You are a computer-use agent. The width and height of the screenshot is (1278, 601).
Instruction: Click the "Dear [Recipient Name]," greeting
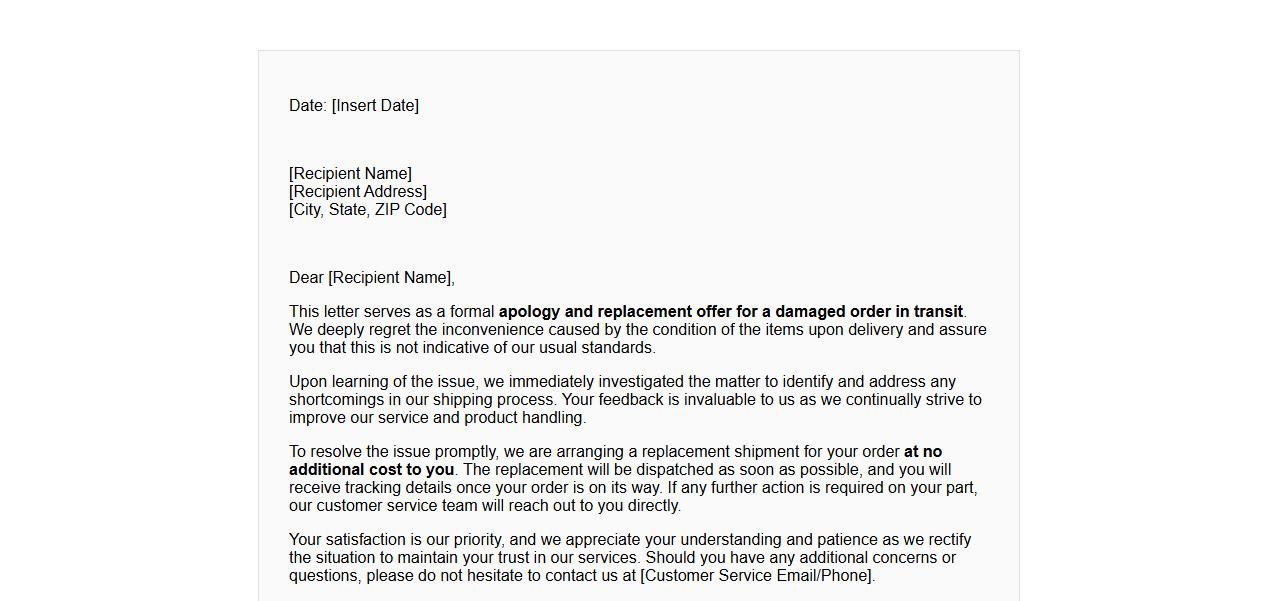coord(372,278)
